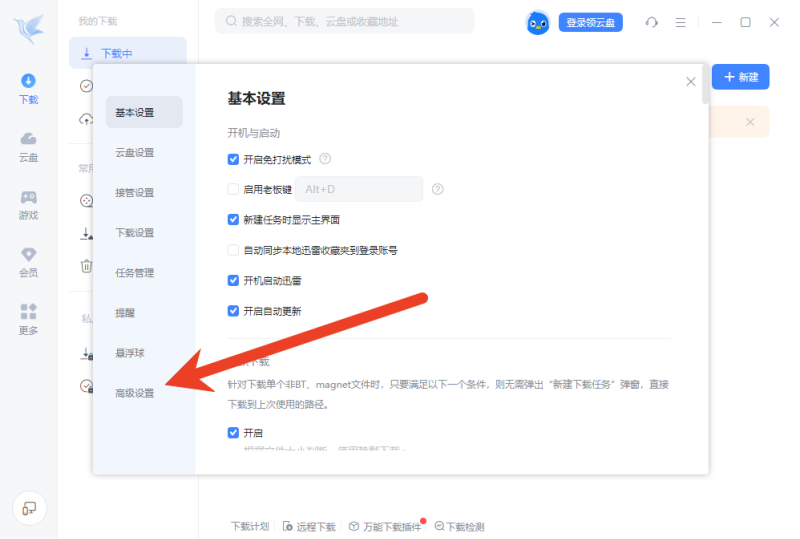The height and width of the screenshot is (539, 800).
Task: Click the 新建 new task button
Action: tap(740, 77)
